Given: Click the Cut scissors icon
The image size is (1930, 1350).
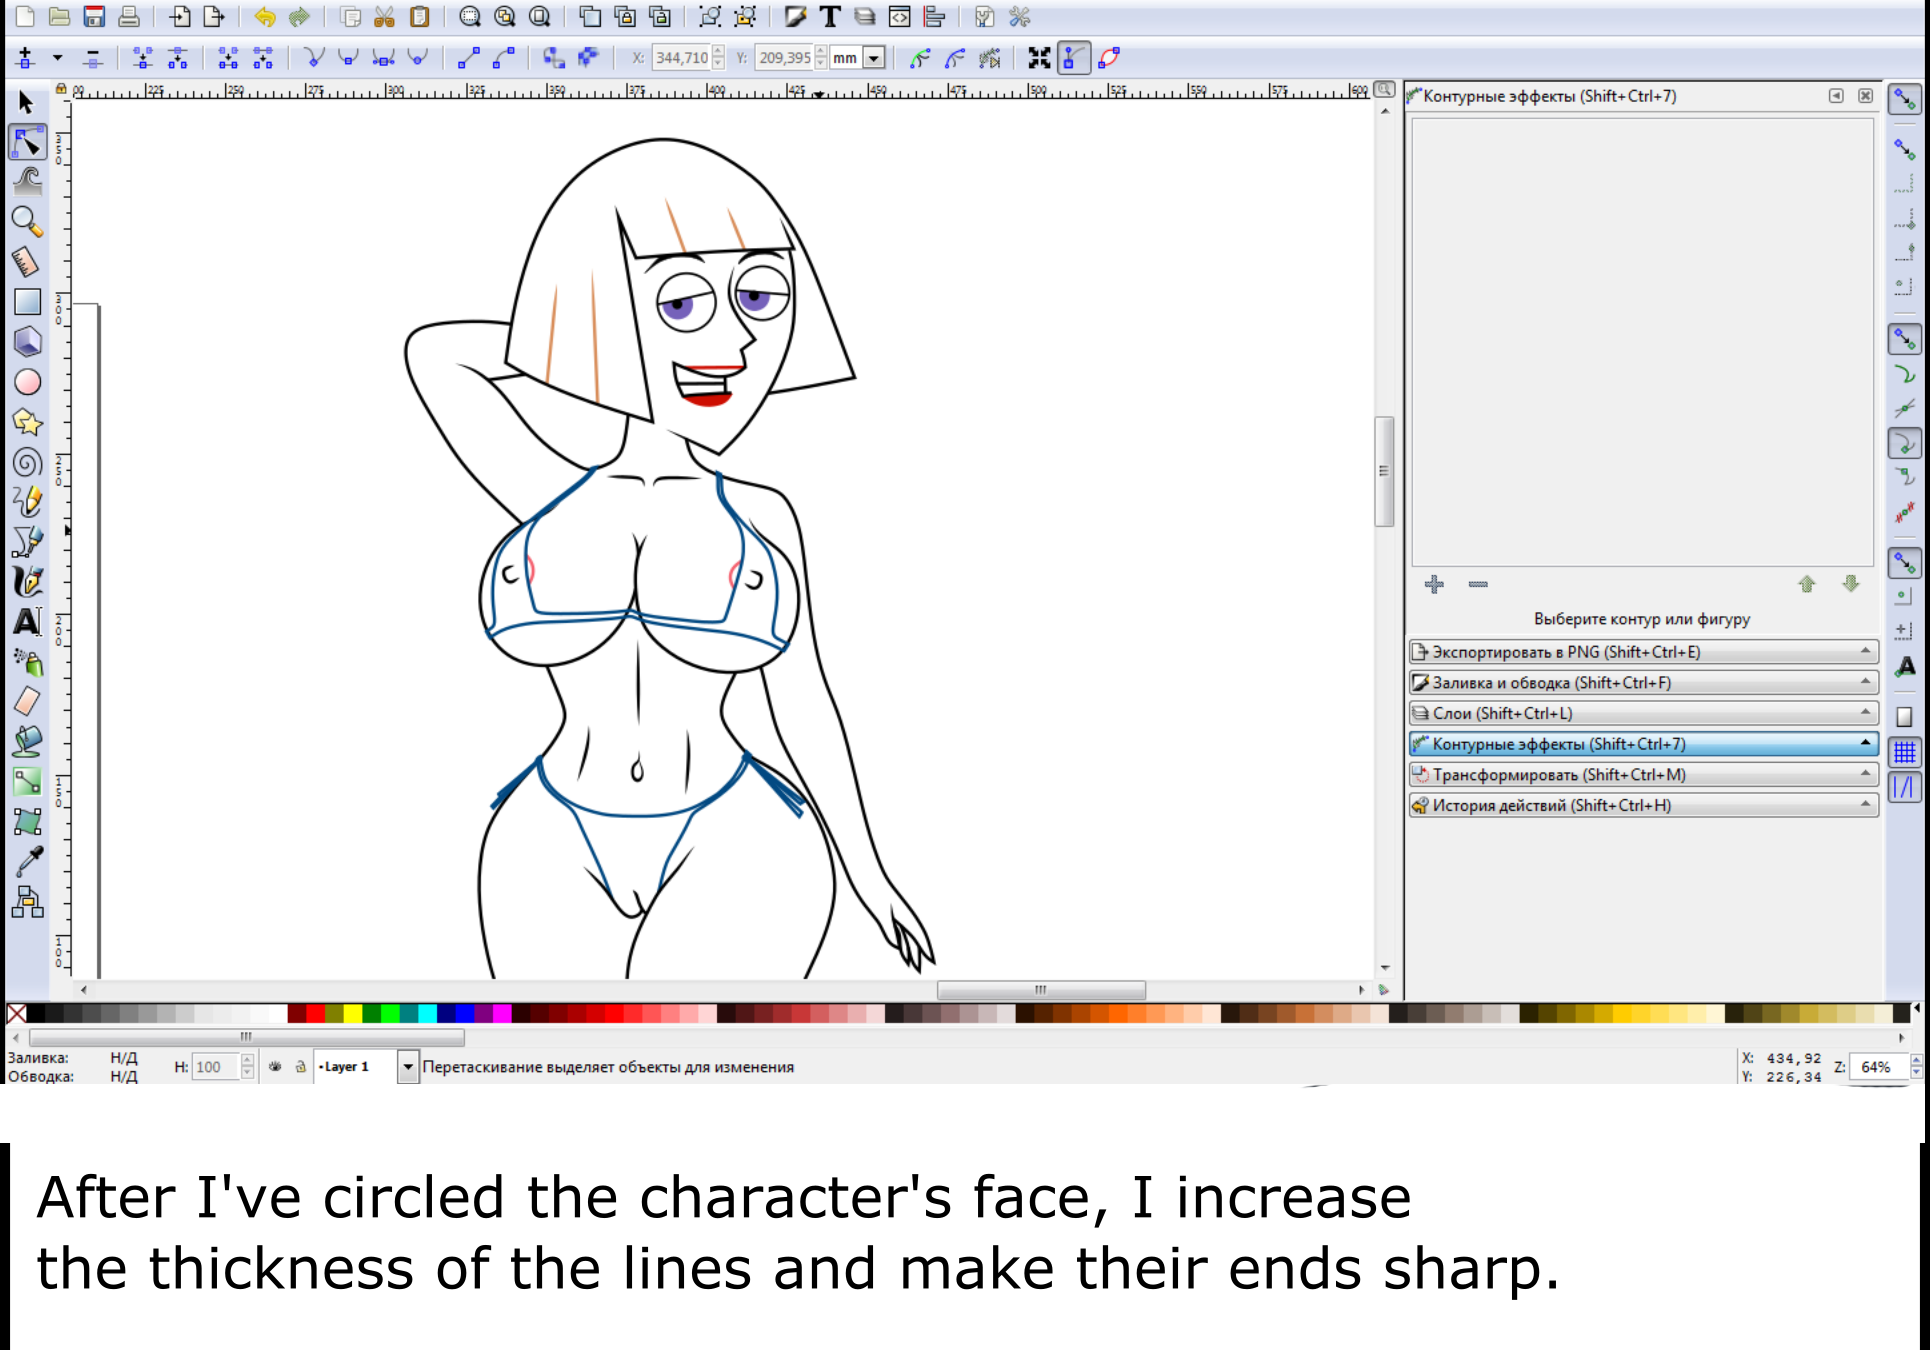Looking at the screenshot, I should tap(384, 17).
